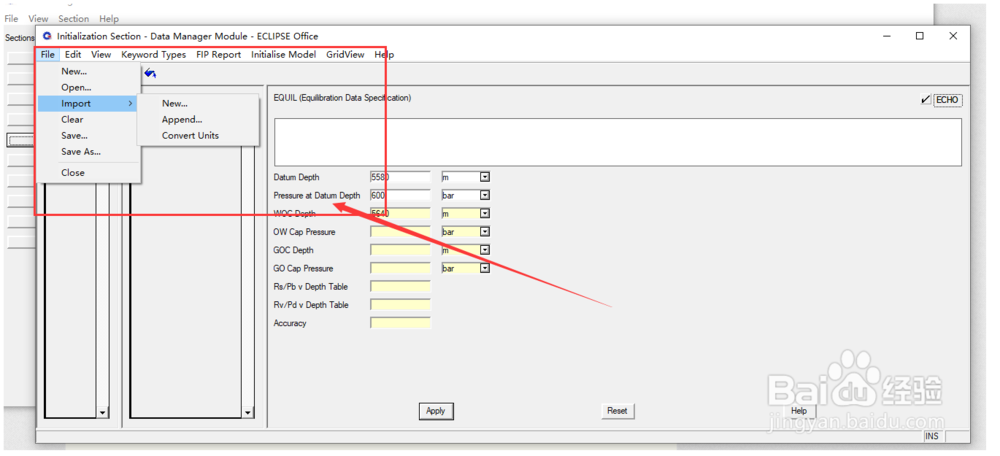Click the Help button at the bottom
This screenshot has width=1000, height=456.
coord(799,411)
